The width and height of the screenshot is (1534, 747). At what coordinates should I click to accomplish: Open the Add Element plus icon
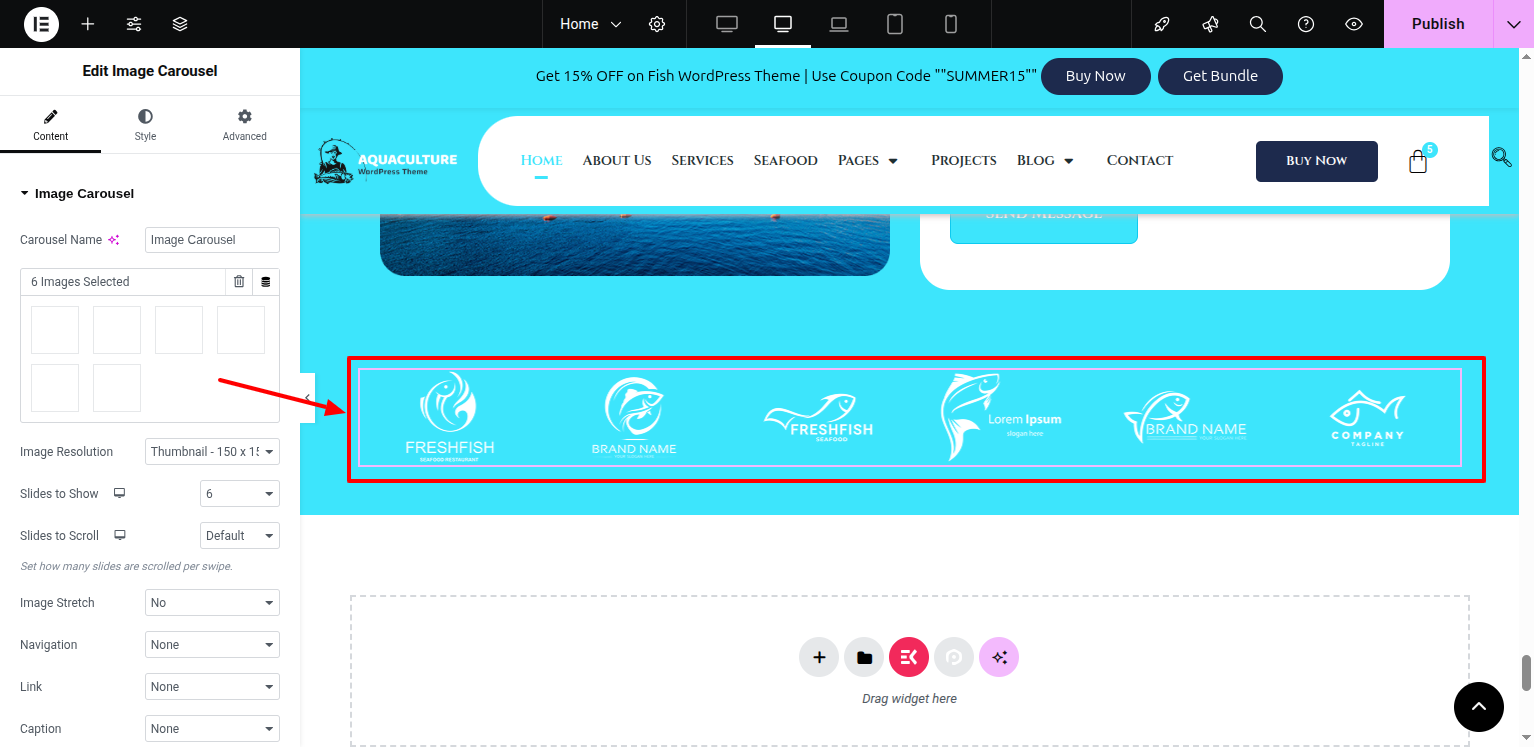click(x=88, y=24)
